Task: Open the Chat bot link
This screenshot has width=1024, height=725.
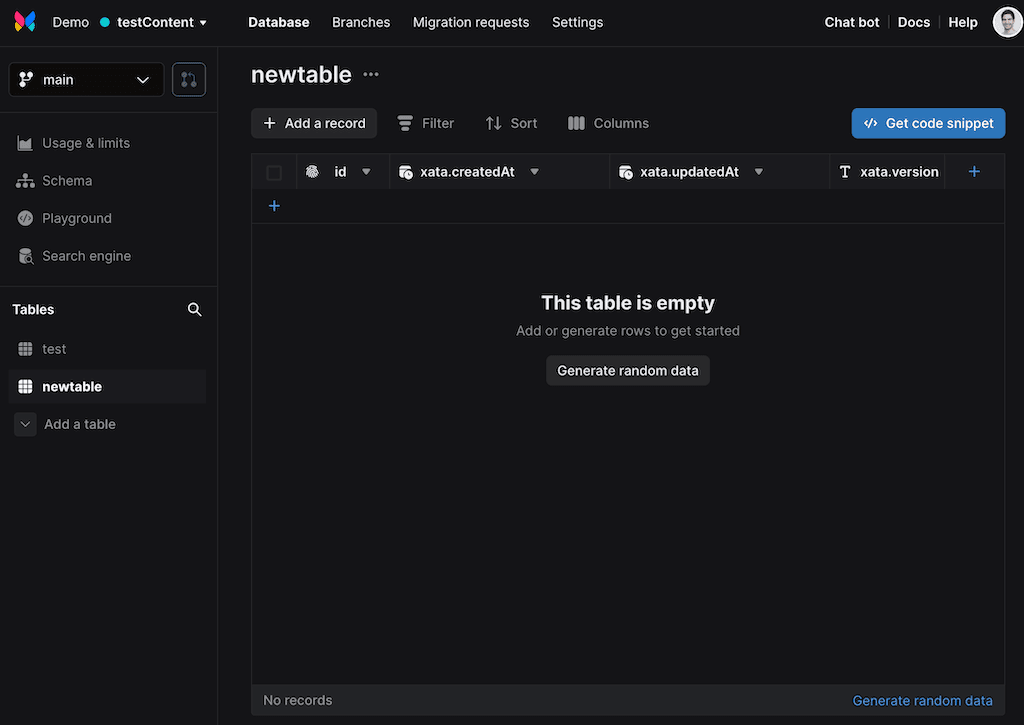Action: click(x=852, y=22)
